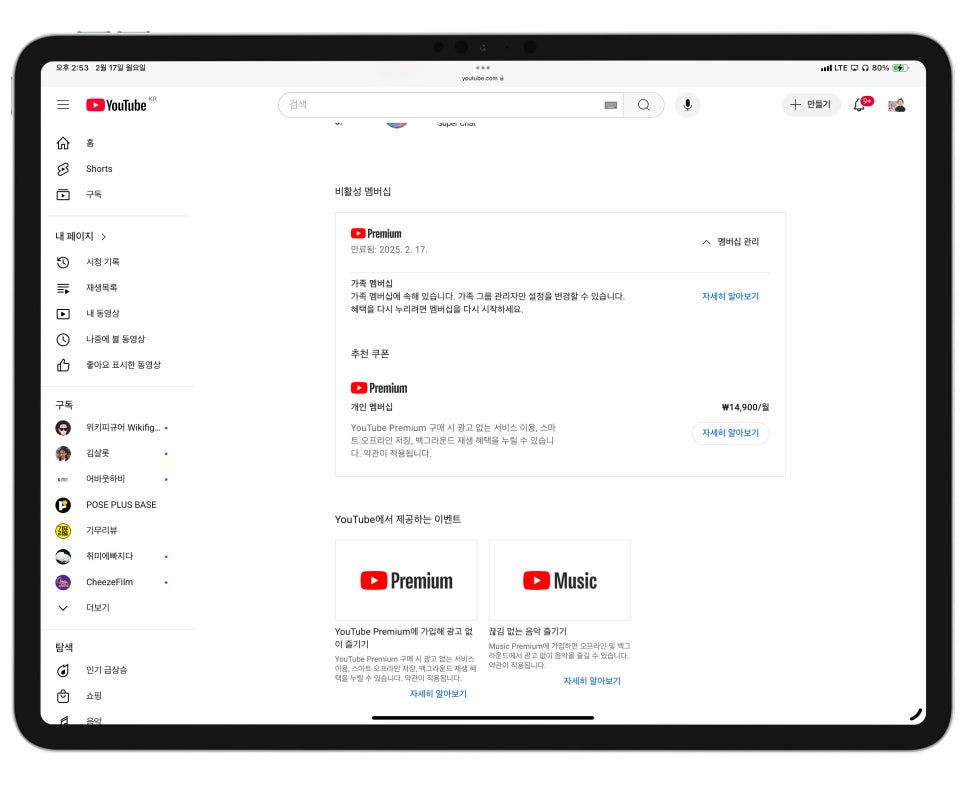The height and width of the screenshot is (785, 966).
Task: Collapse 멤버십 관리 section
Action: [731, 242]
